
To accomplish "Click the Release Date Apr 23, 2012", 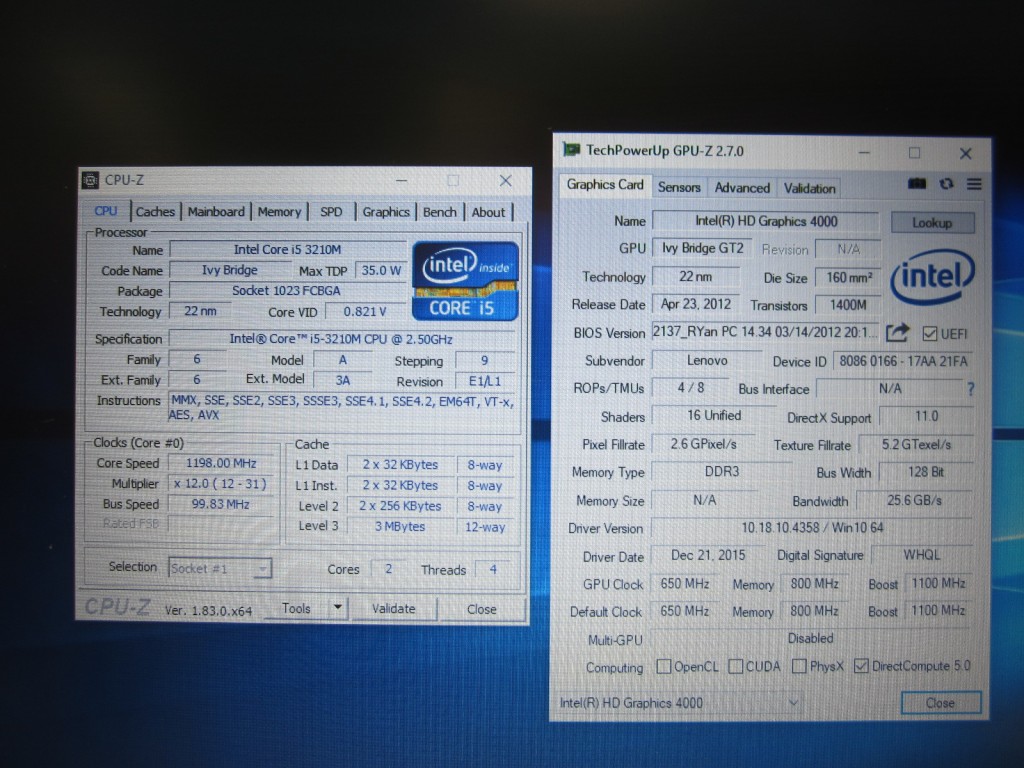I will (x=696, y=304).
